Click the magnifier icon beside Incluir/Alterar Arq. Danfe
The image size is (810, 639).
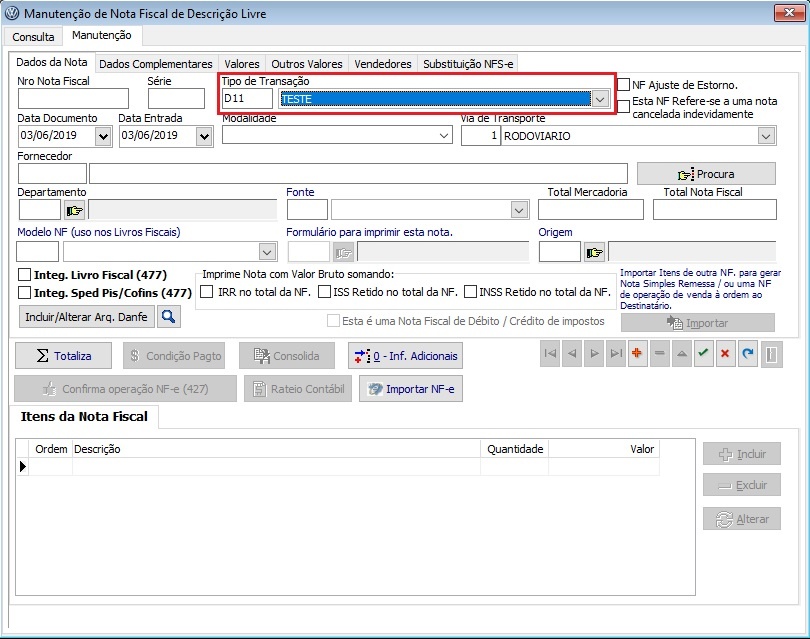pyautogui.click(x=169, y=317)
